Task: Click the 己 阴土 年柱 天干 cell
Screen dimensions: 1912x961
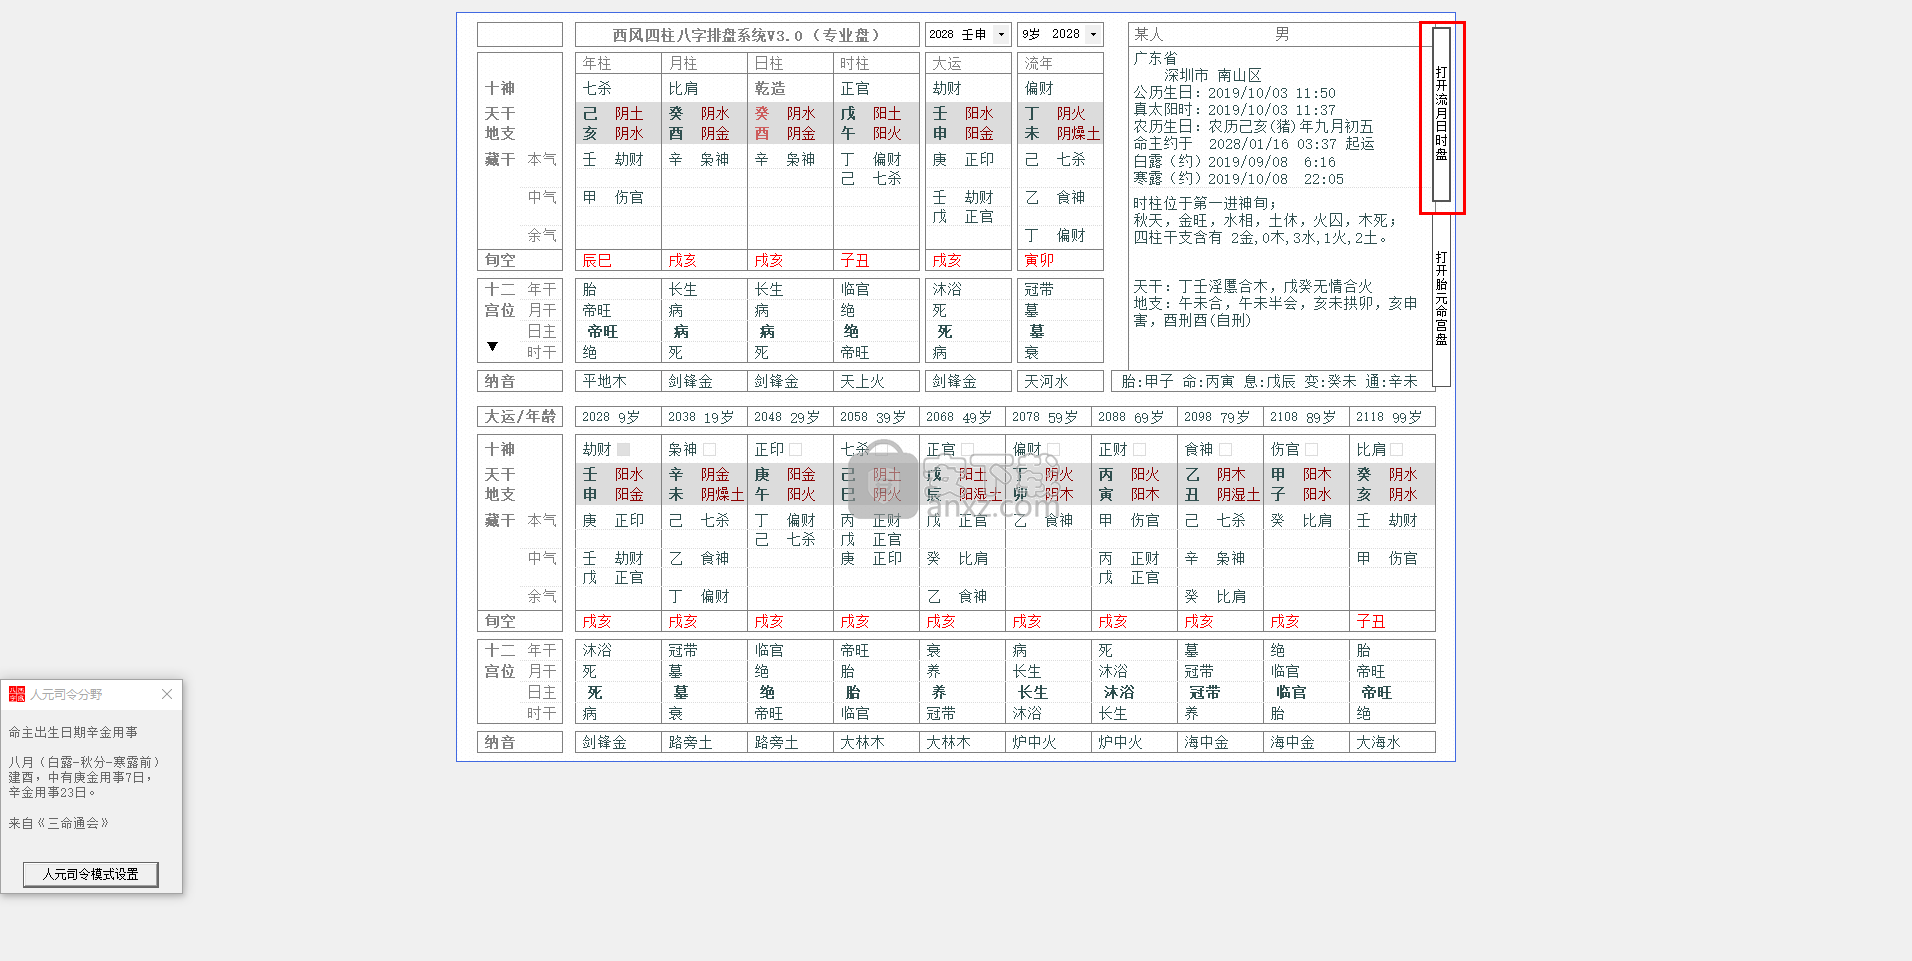Action: click(618, 114)
